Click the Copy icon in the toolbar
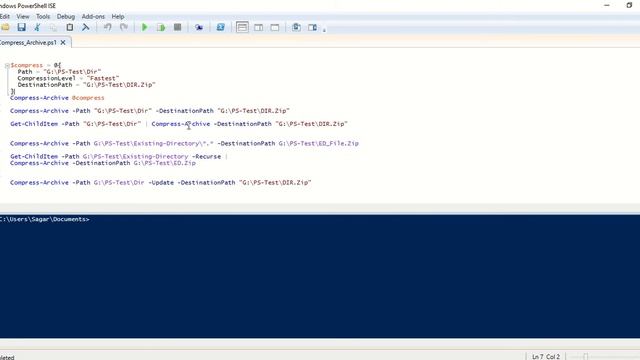 pos(53,27)
